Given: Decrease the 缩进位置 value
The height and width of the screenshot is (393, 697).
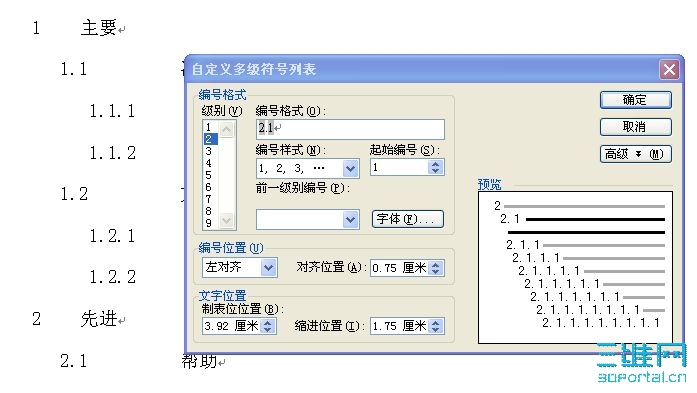Looking at the screenshot, I should (x=436, y=330).
